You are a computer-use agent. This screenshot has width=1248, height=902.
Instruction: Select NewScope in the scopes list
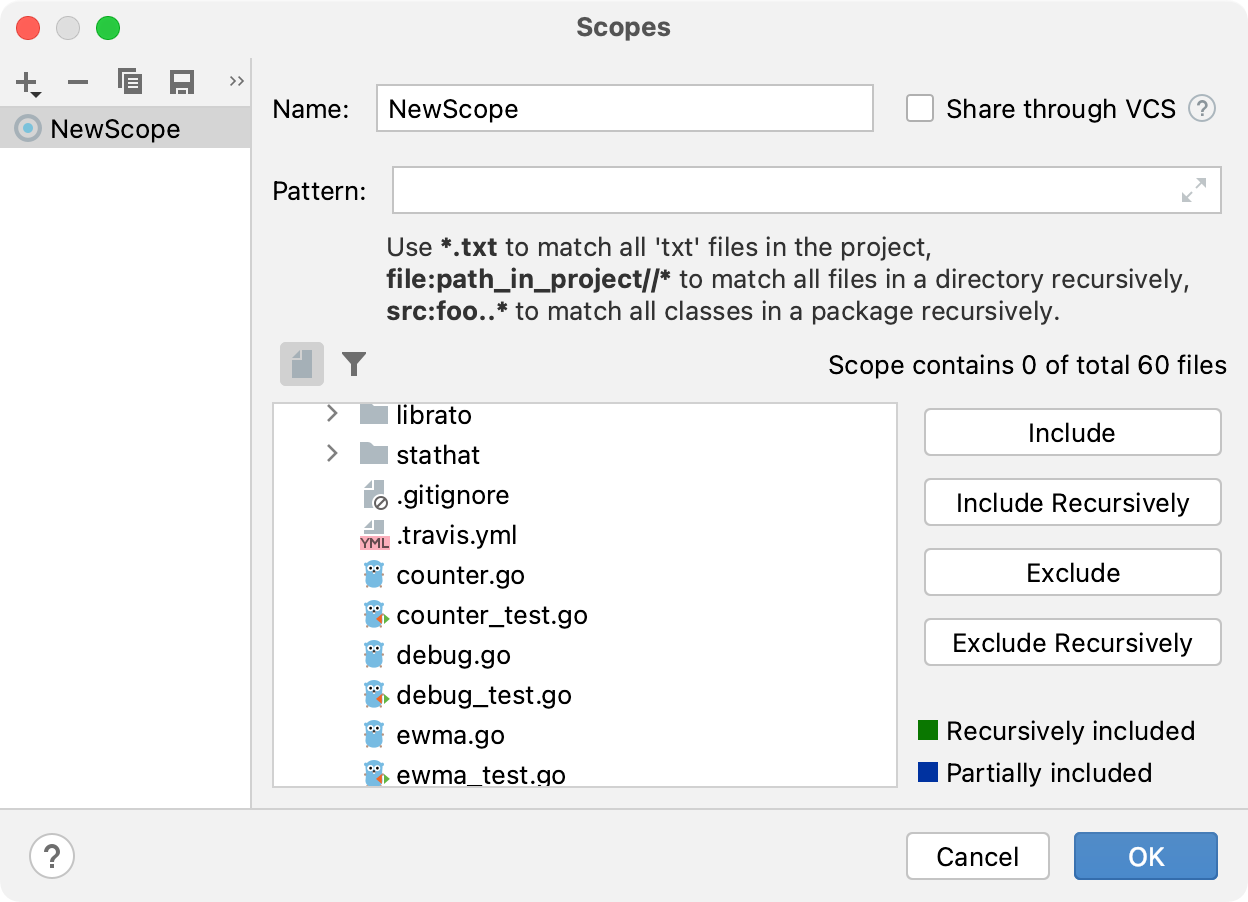tap(115, 129)
